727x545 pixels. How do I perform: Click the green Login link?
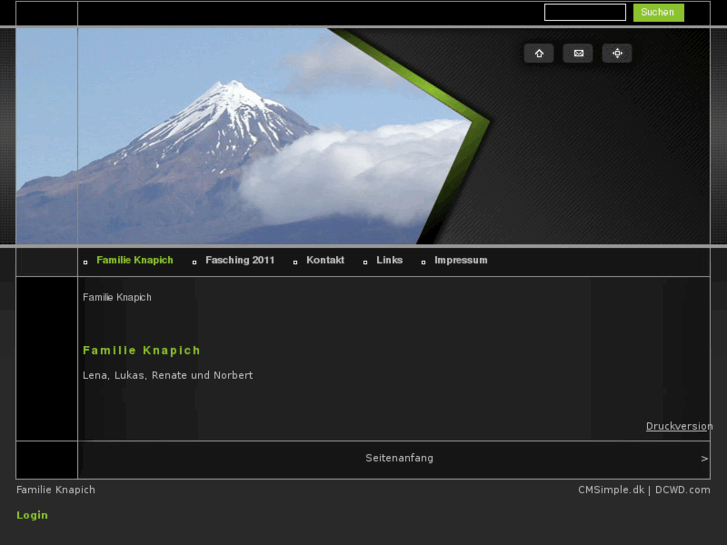32,515
